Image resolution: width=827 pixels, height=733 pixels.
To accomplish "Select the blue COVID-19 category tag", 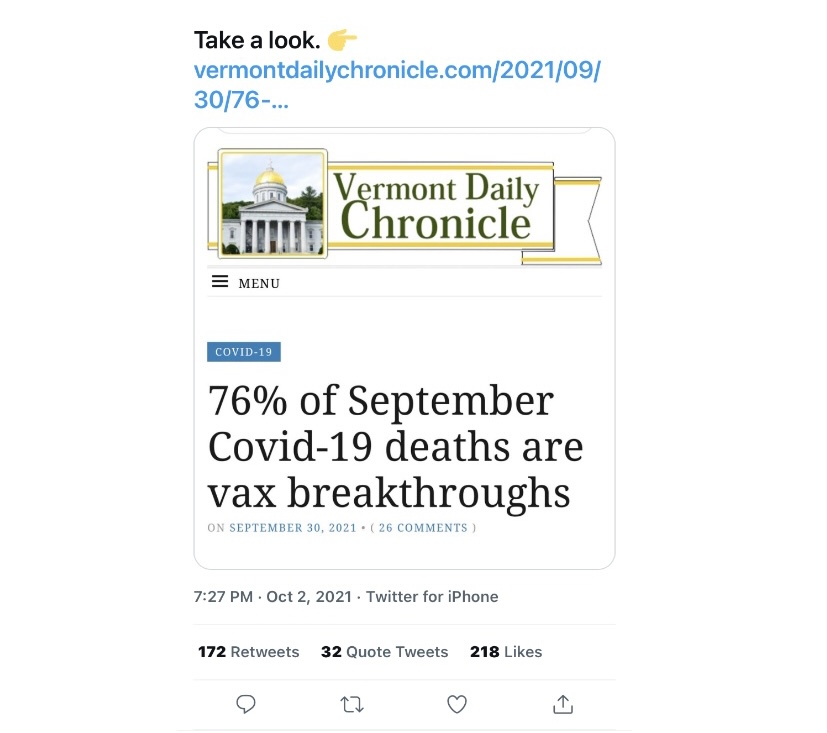I will (x=244, y=352).
